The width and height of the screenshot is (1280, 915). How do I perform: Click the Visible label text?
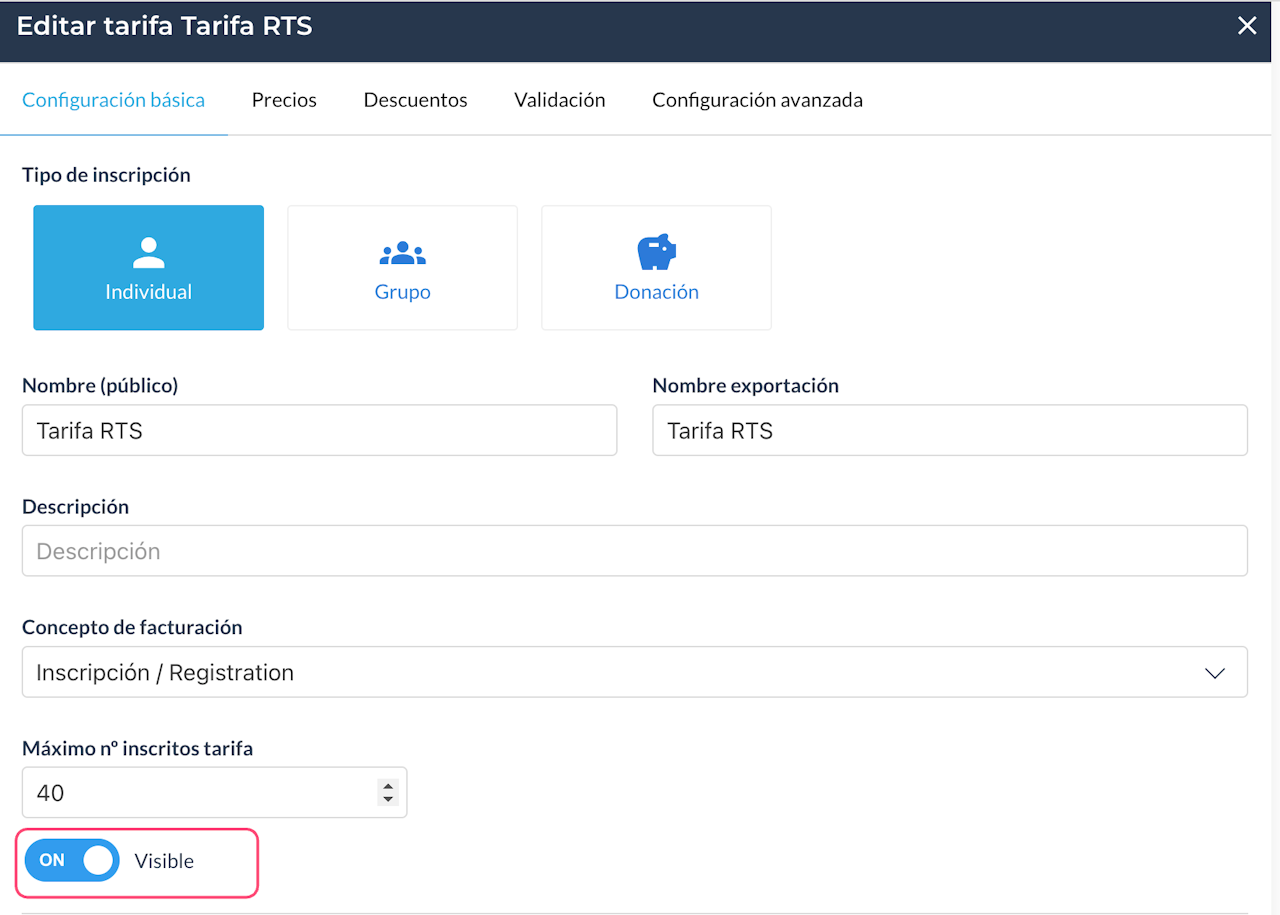pyautogui.click(x=164, y=861)
